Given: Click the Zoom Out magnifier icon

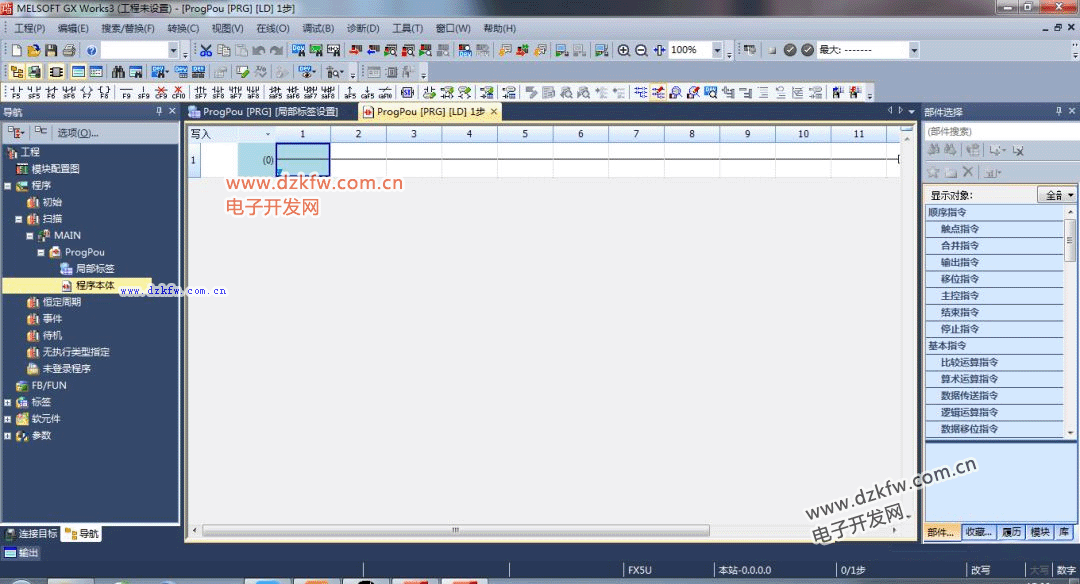Looking at the screenshot, I should pos(641,50).
